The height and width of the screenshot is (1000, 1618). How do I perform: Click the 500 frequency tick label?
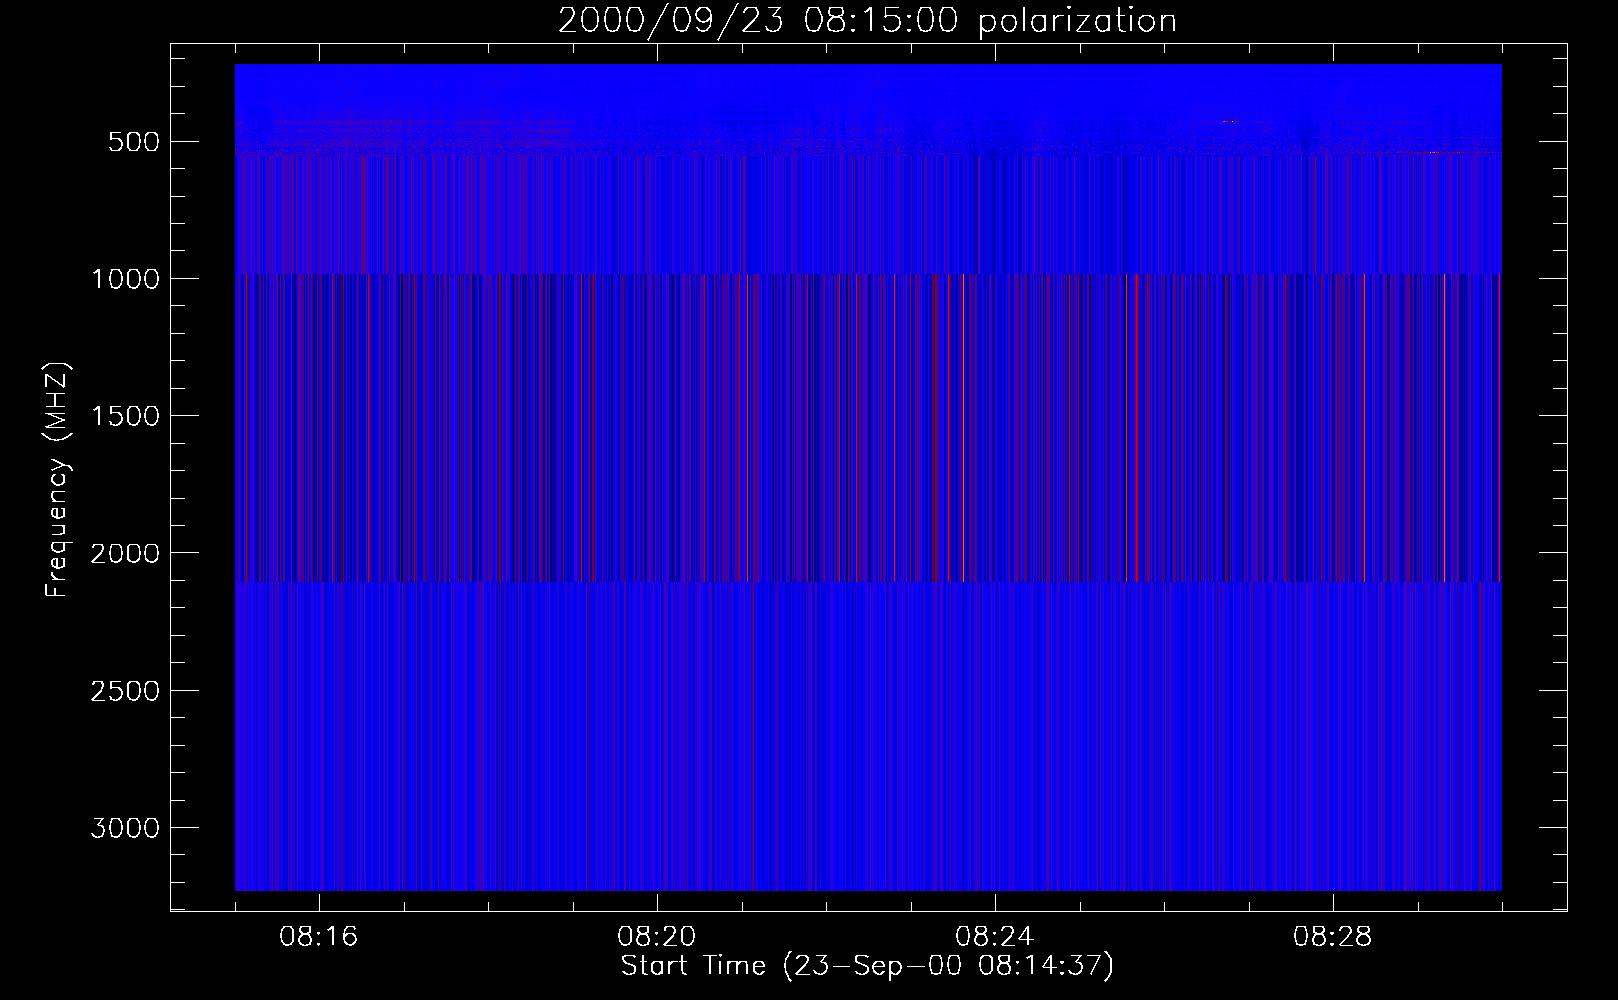133,141
